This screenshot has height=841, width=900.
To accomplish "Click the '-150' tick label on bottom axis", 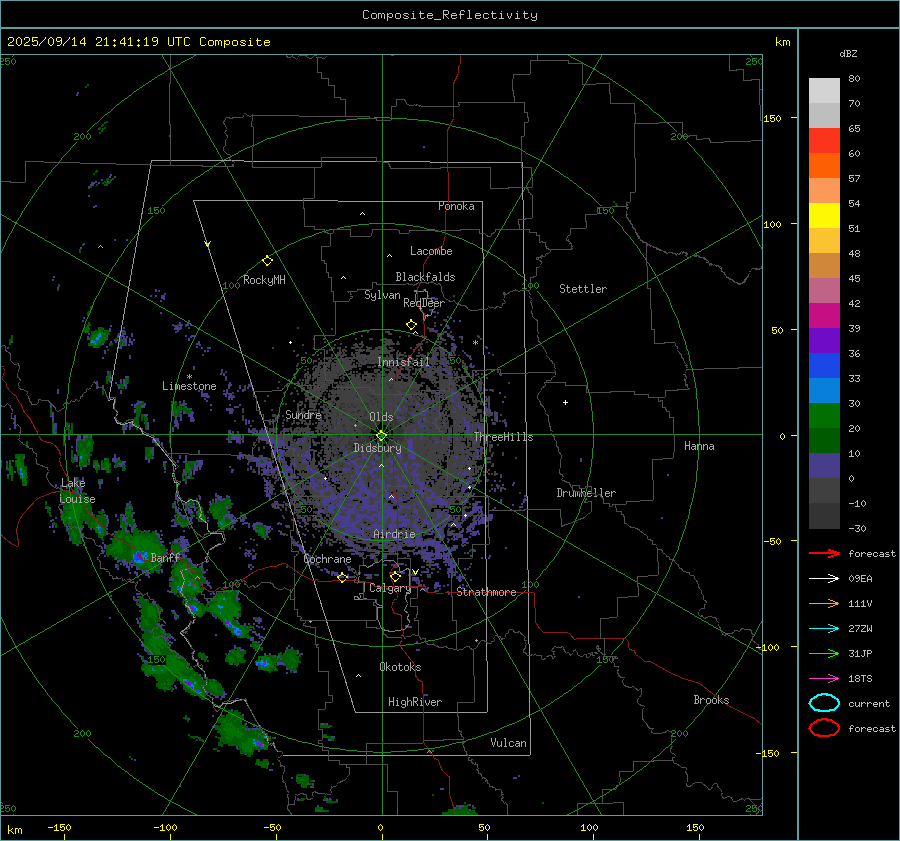I will (59, 828).
